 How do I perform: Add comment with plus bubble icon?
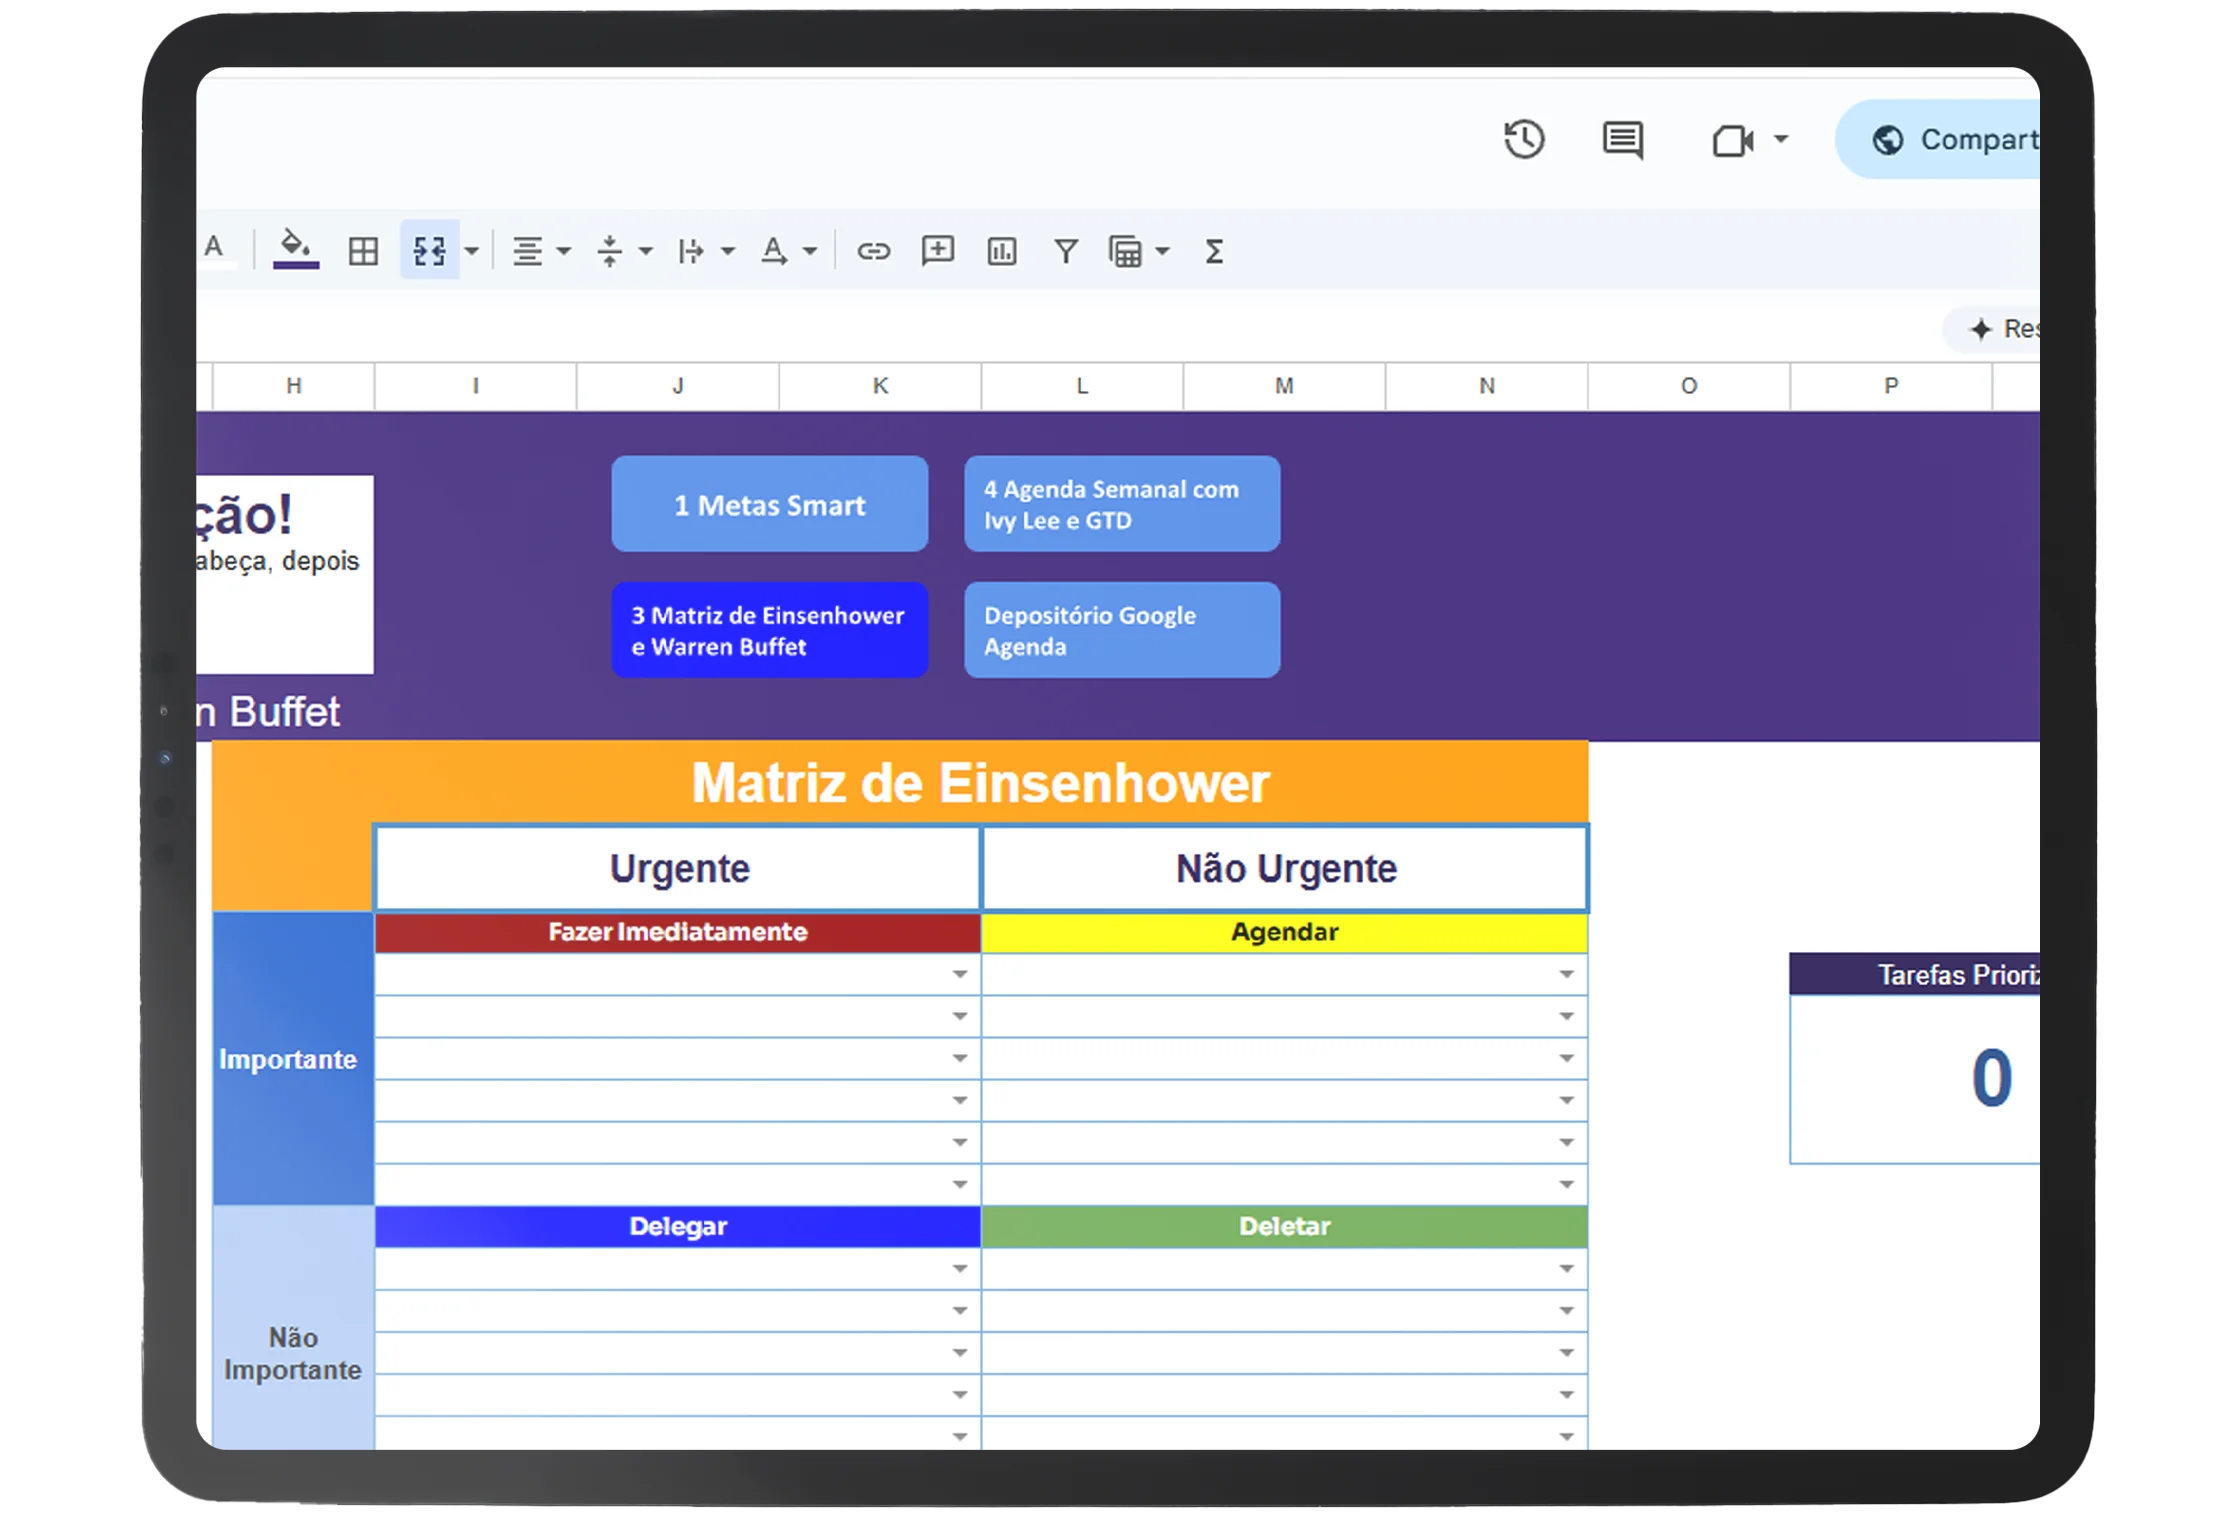(x=937, y=251)
